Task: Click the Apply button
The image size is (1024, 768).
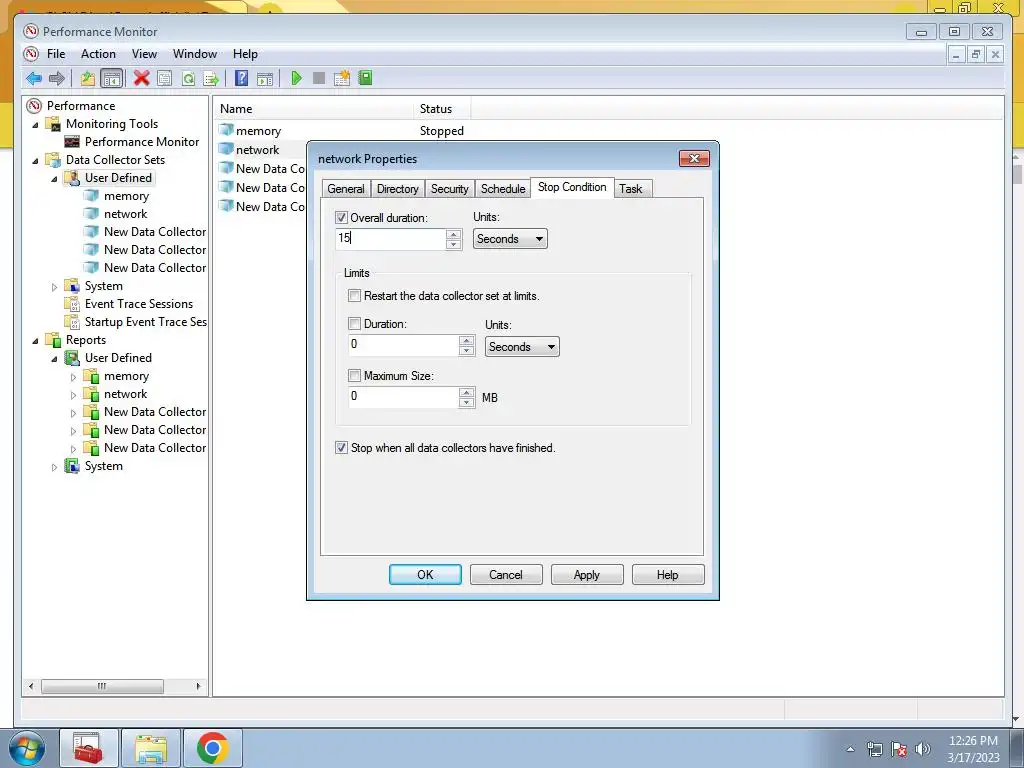Action: coord(587,575)
